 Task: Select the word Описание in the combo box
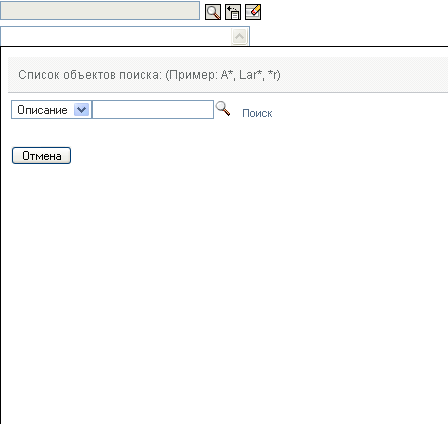coord(42,110)
